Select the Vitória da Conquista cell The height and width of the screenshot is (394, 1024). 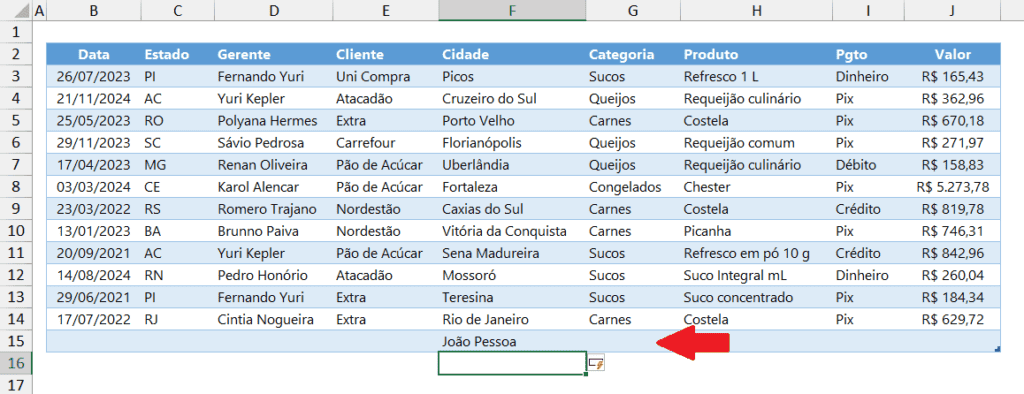click(x=512, y=231)
